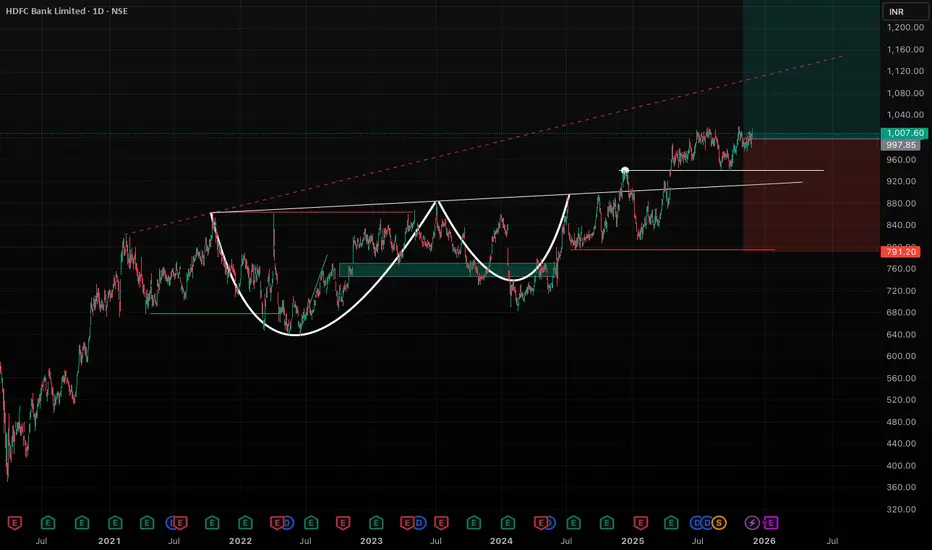This screenshot has width=932, height=550.
Task: Click the green earnings marker above the 2022 label
Action: 245,523
